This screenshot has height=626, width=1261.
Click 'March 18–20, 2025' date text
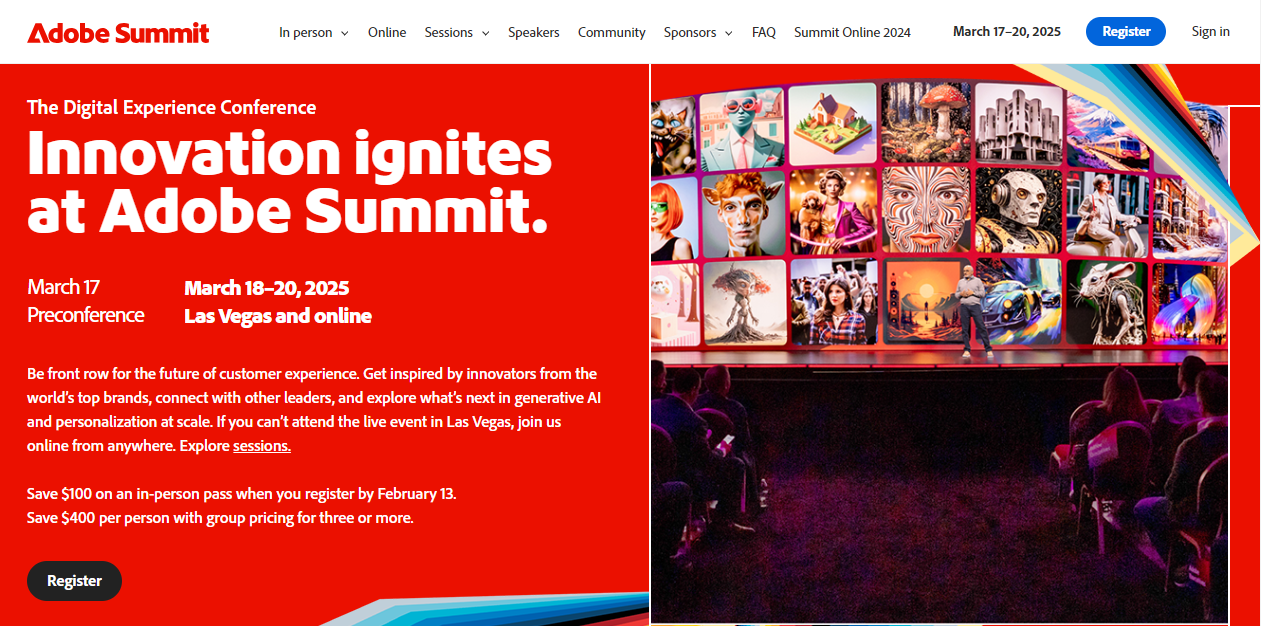(x=267, y=288)
